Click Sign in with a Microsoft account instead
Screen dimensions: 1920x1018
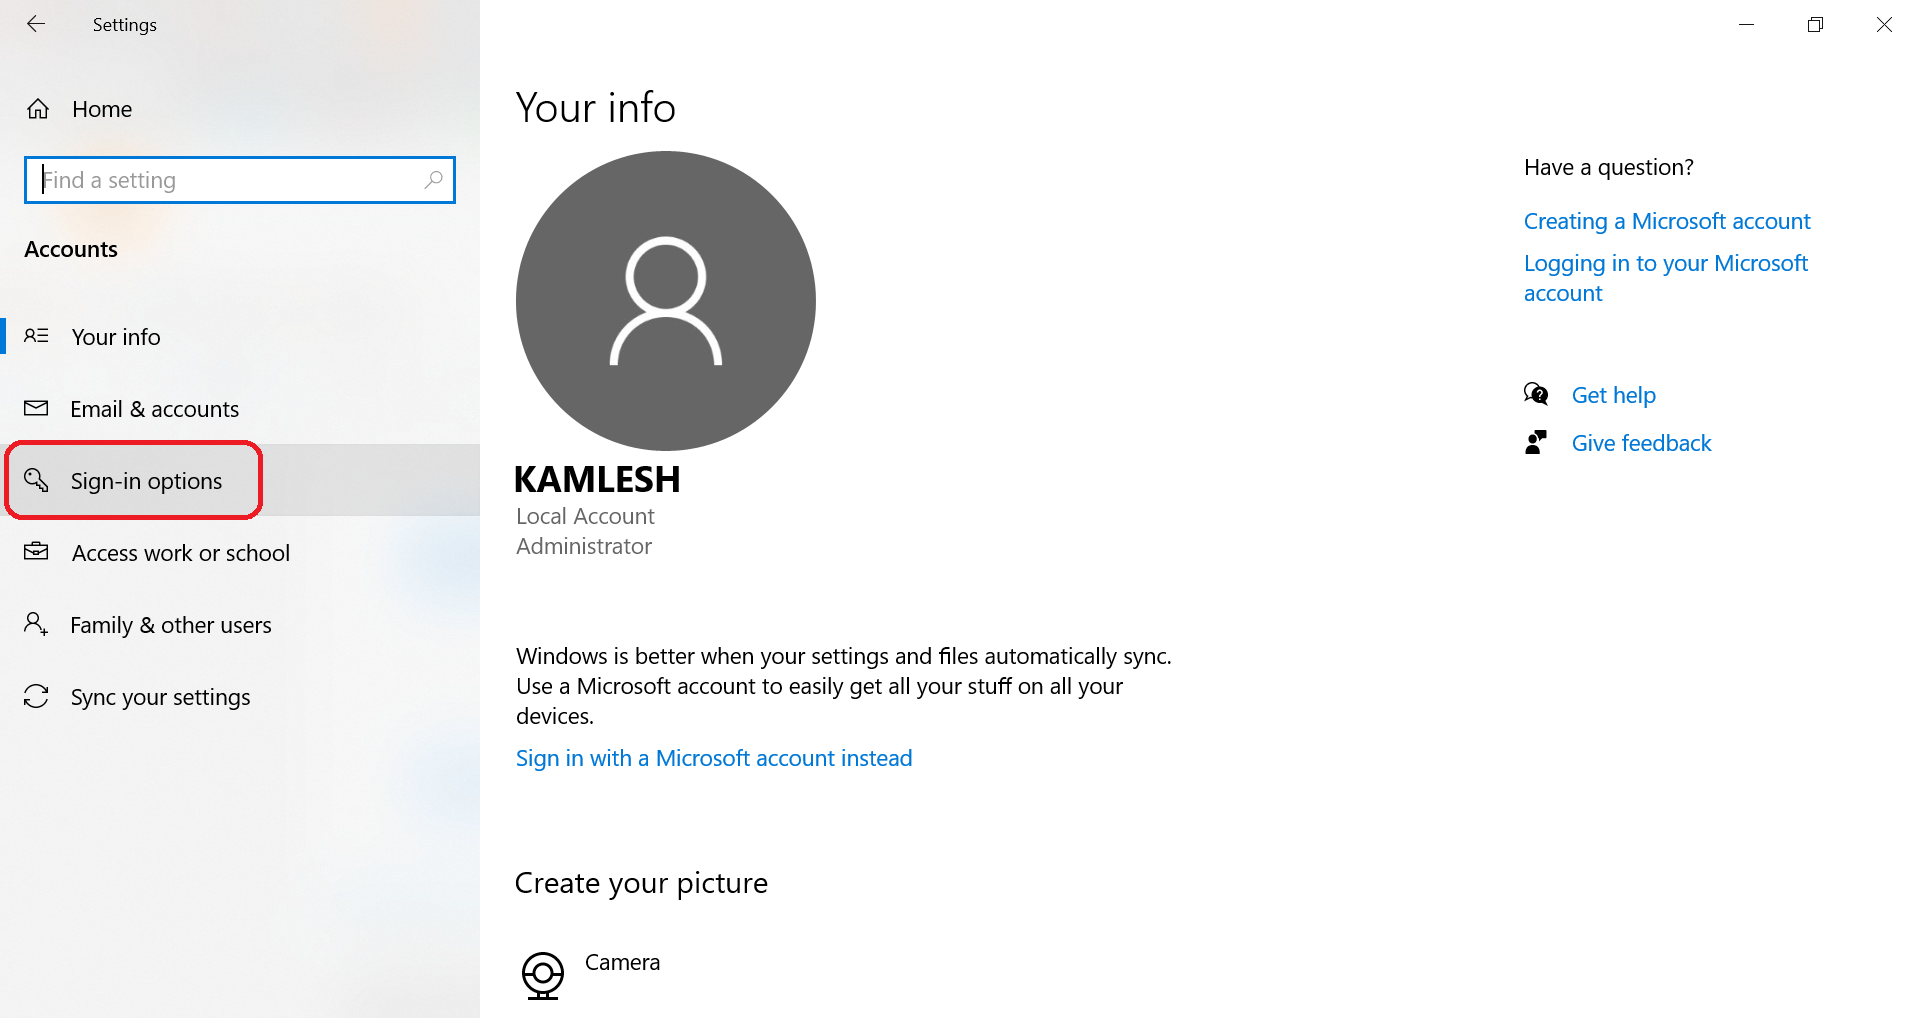coord(713,757)
